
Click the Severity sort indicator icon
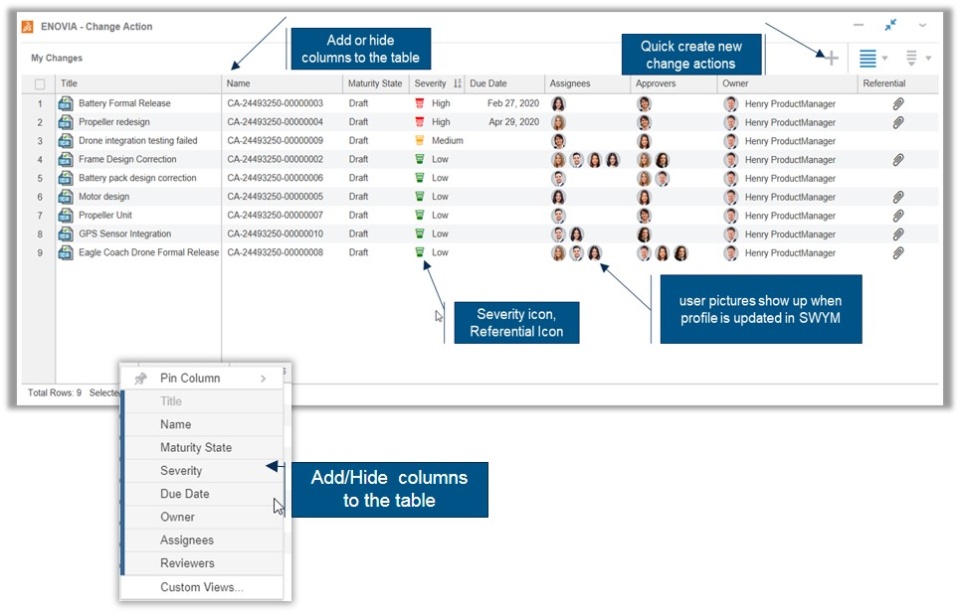457,83
